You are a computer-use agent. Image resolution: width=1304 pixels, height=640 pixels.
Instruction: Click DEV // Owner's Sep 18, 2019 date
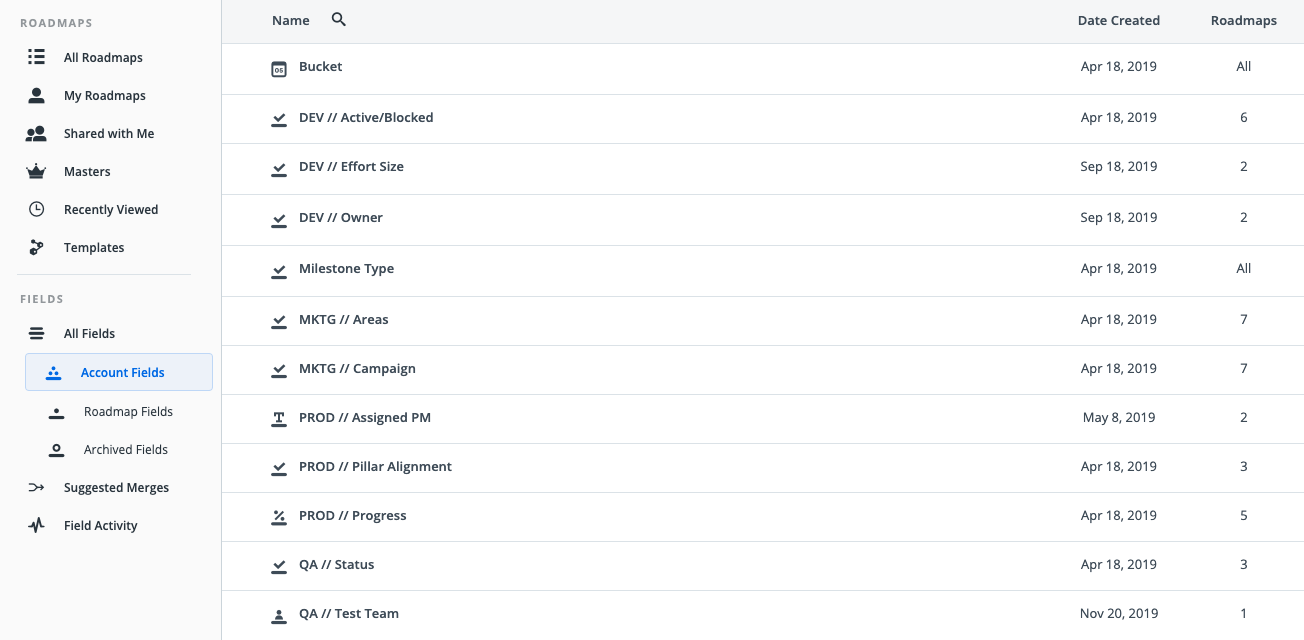1119,218
